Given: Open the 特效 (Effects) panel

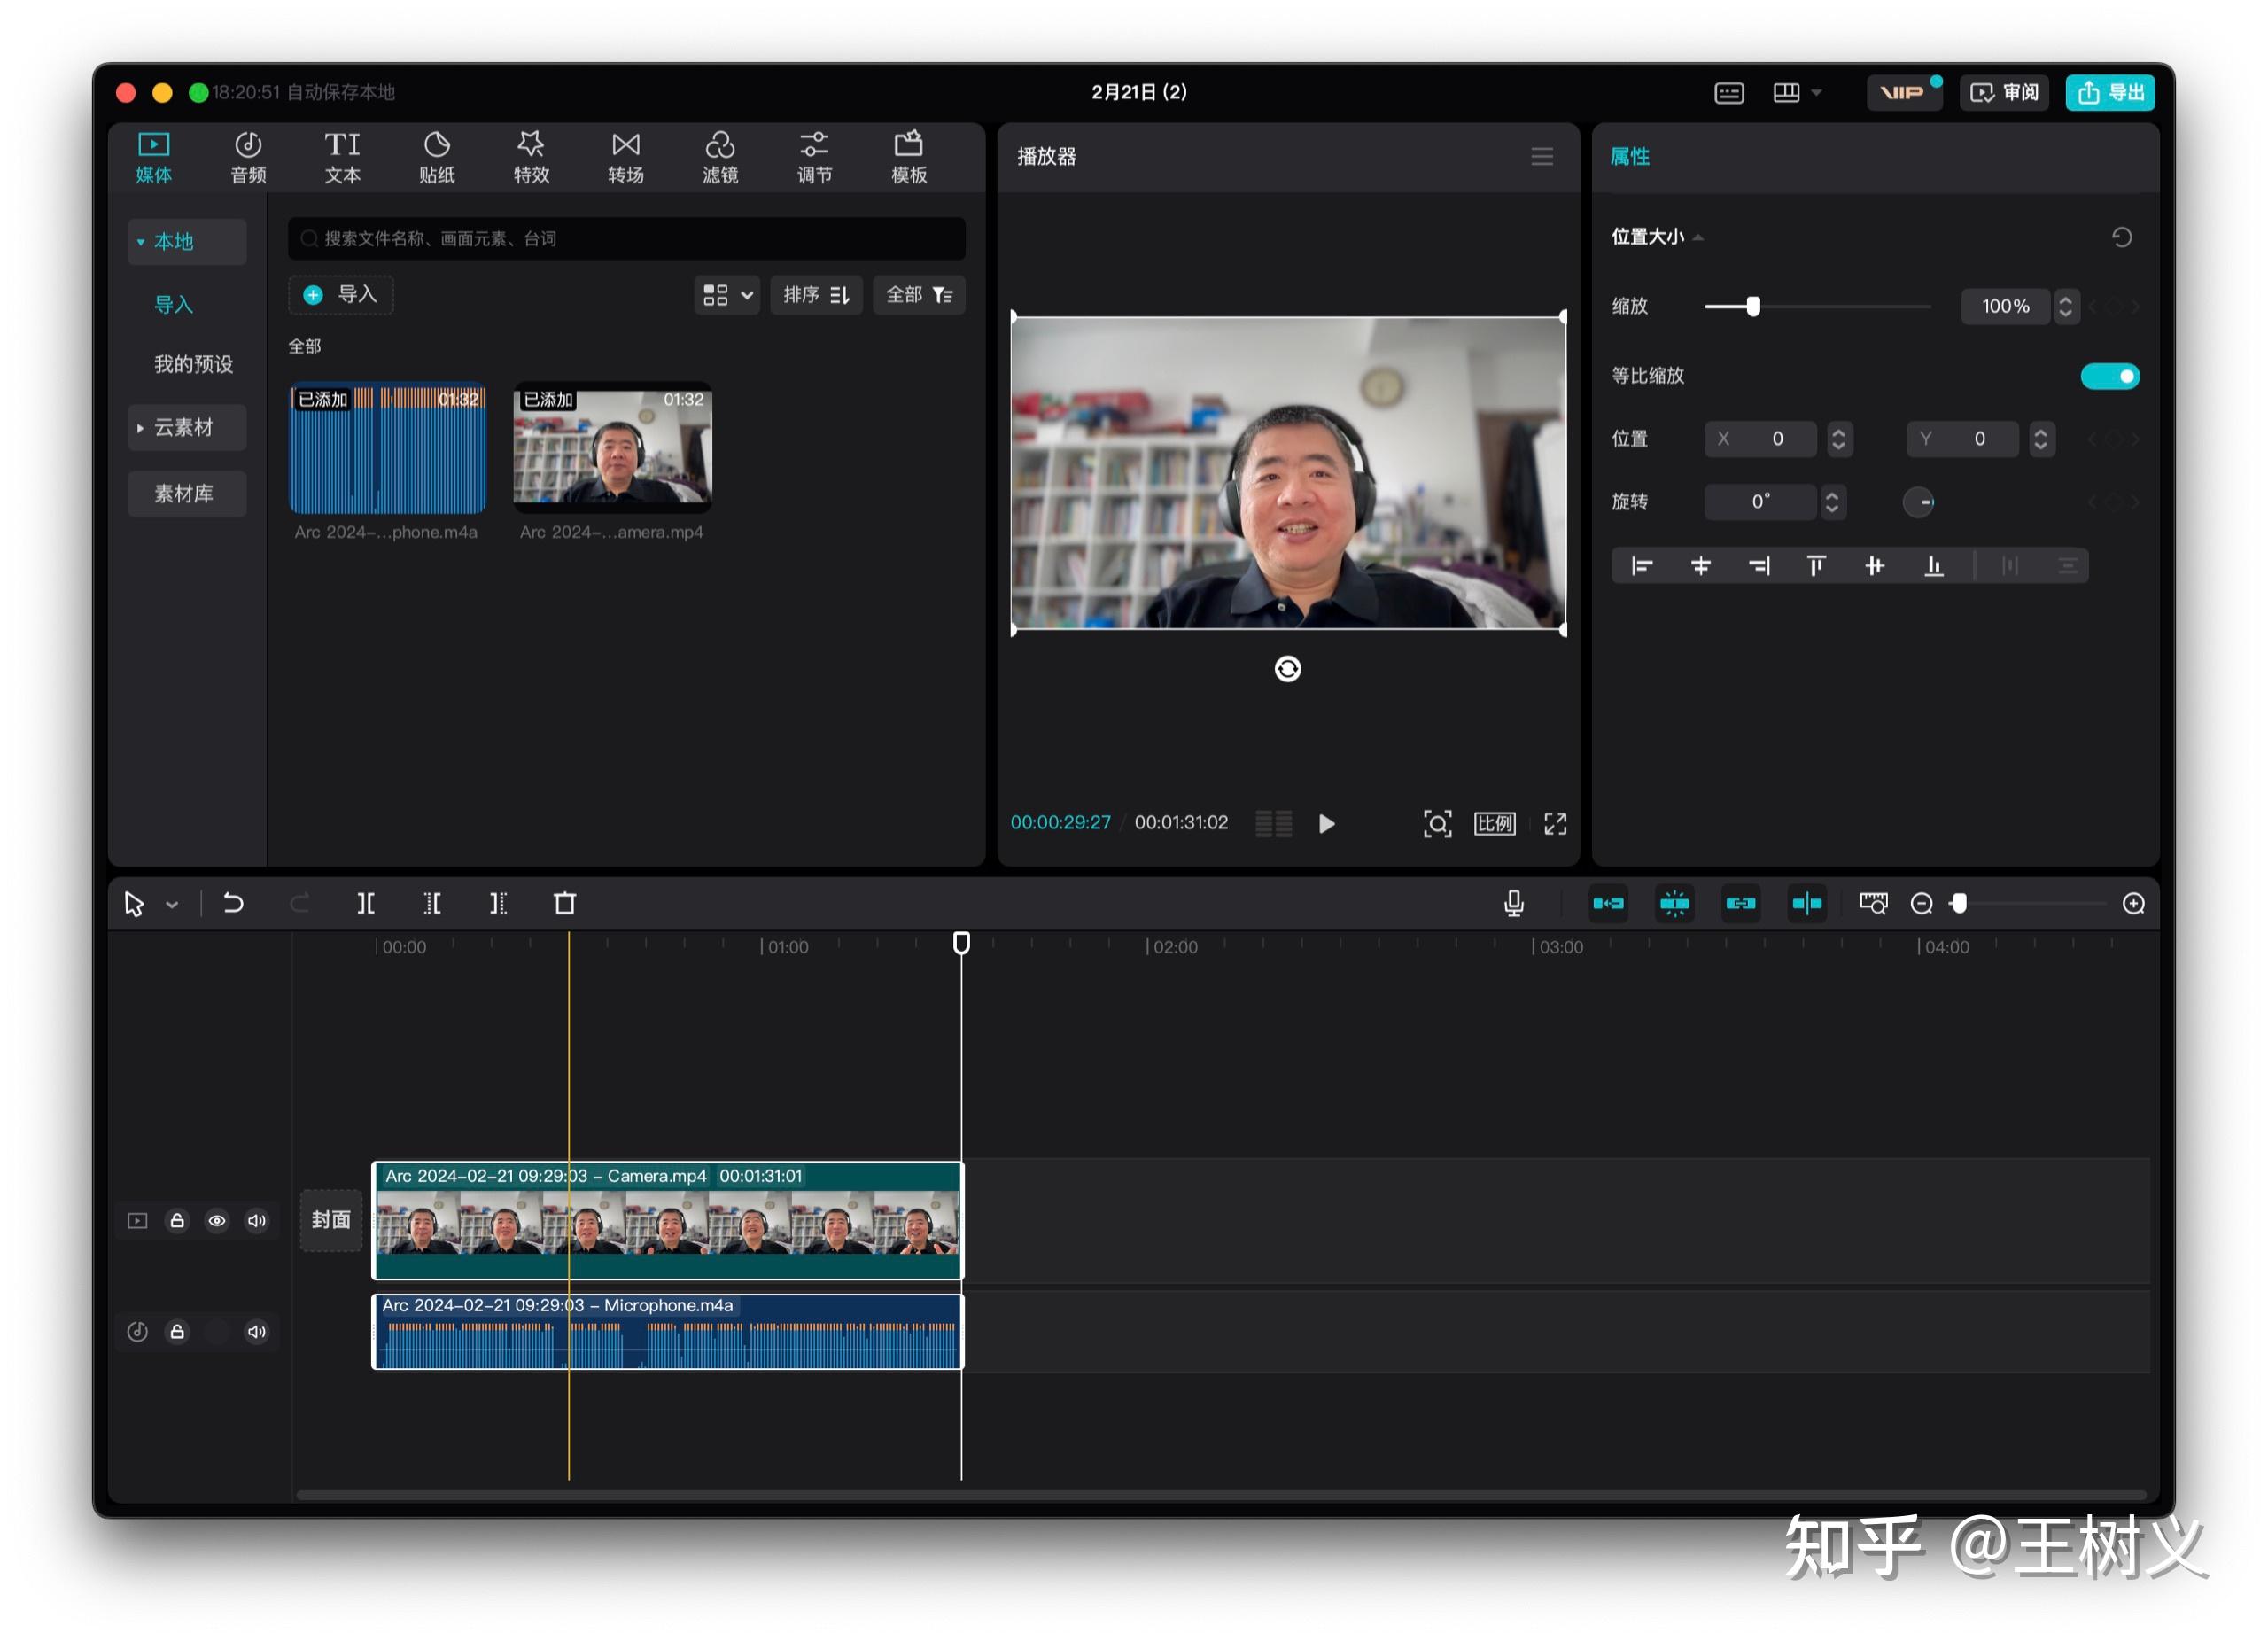Looking at the screenshot, I should click(x=531, y=157).
